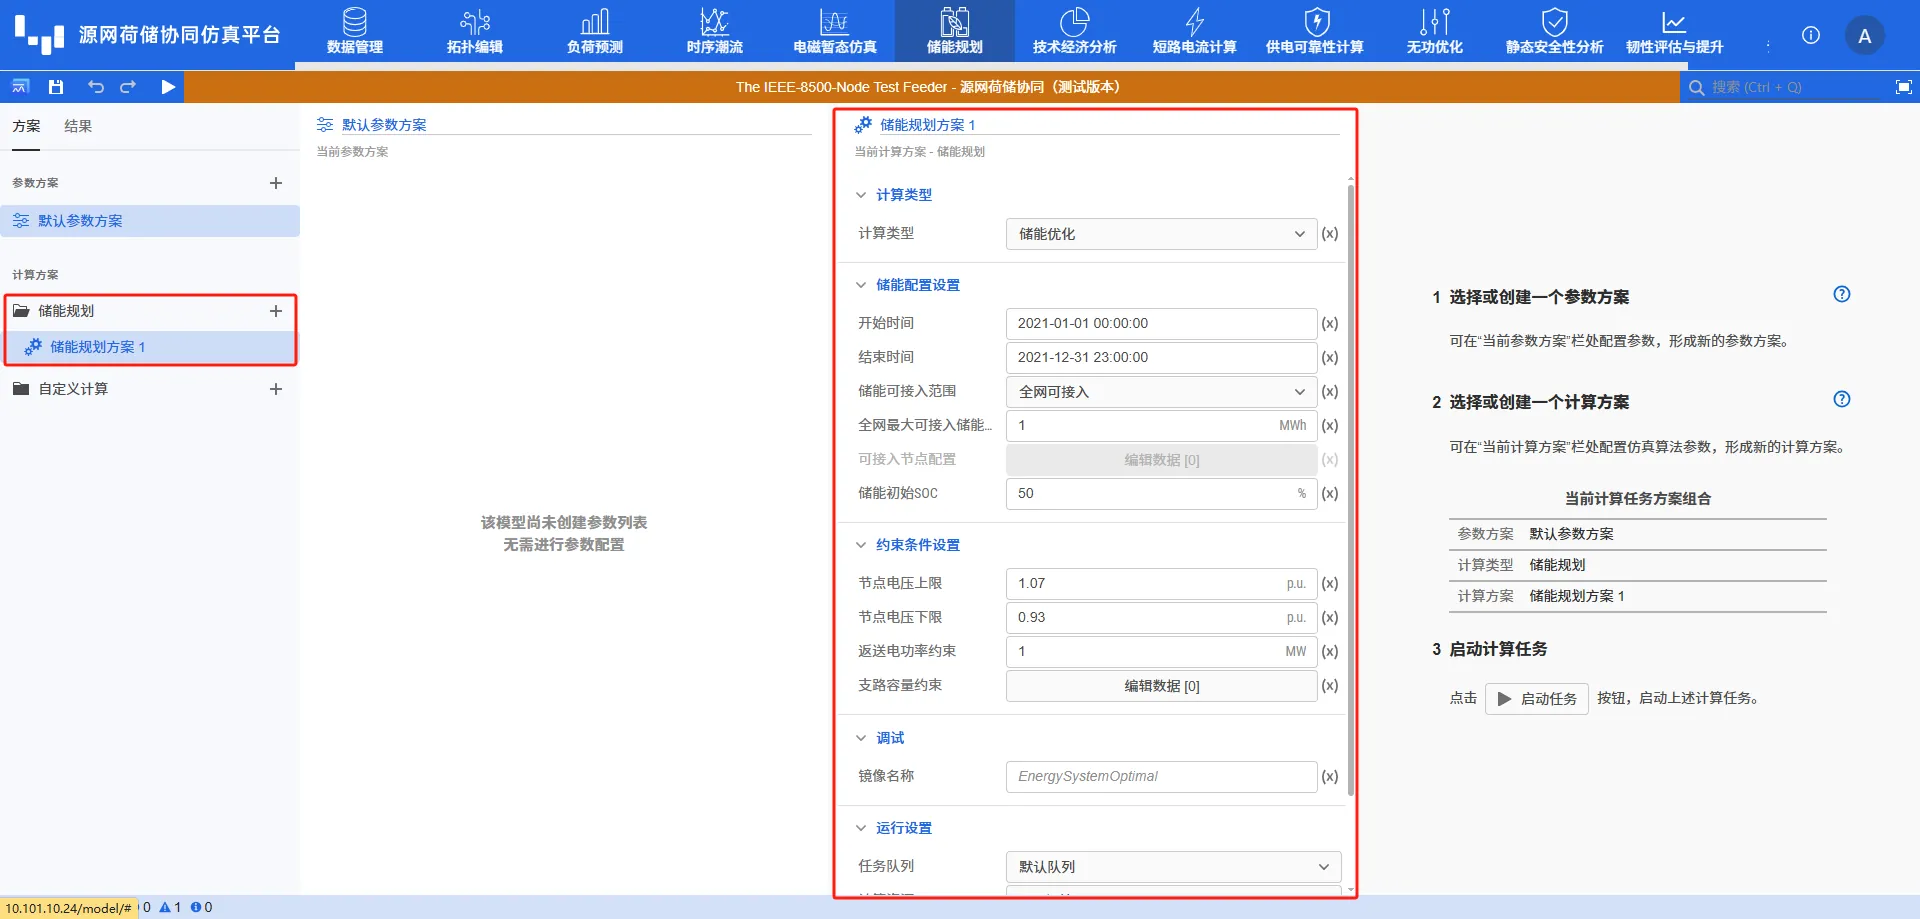Click the undo arrow icon
Image resolution: width=1920 pixels, height=919 pixels.
point(96,87)
